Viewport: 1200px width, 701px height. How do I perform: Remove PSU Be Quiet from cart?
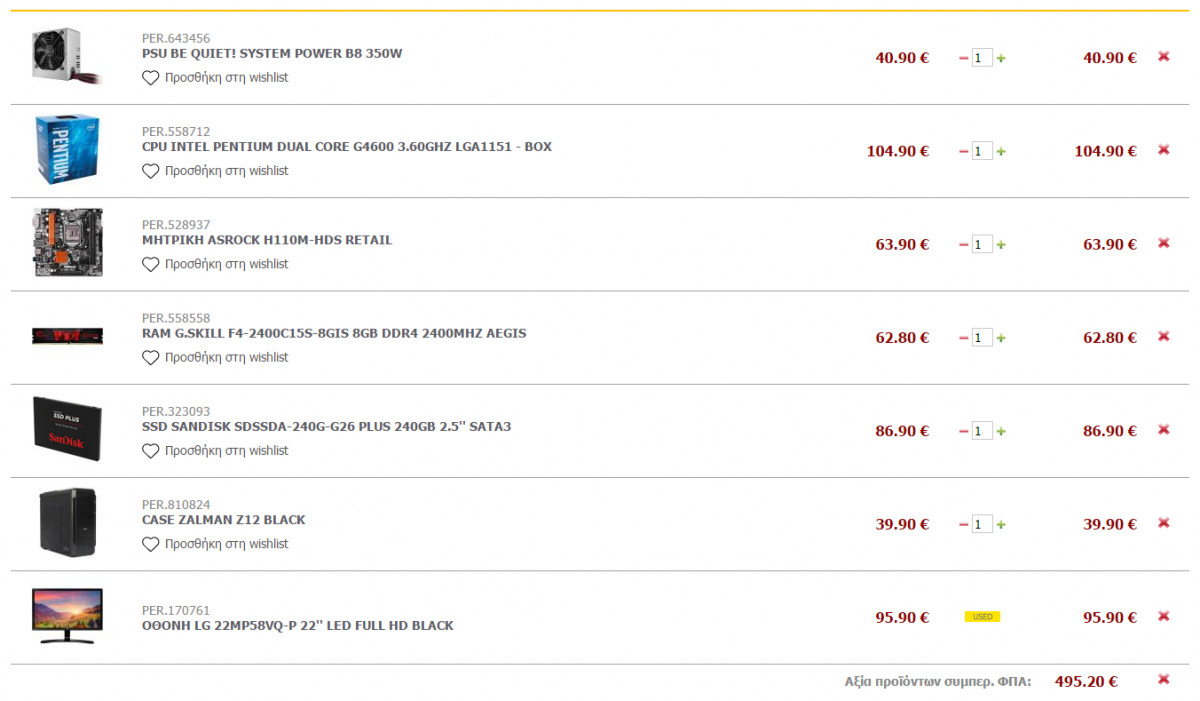[x=1163, y=57]
